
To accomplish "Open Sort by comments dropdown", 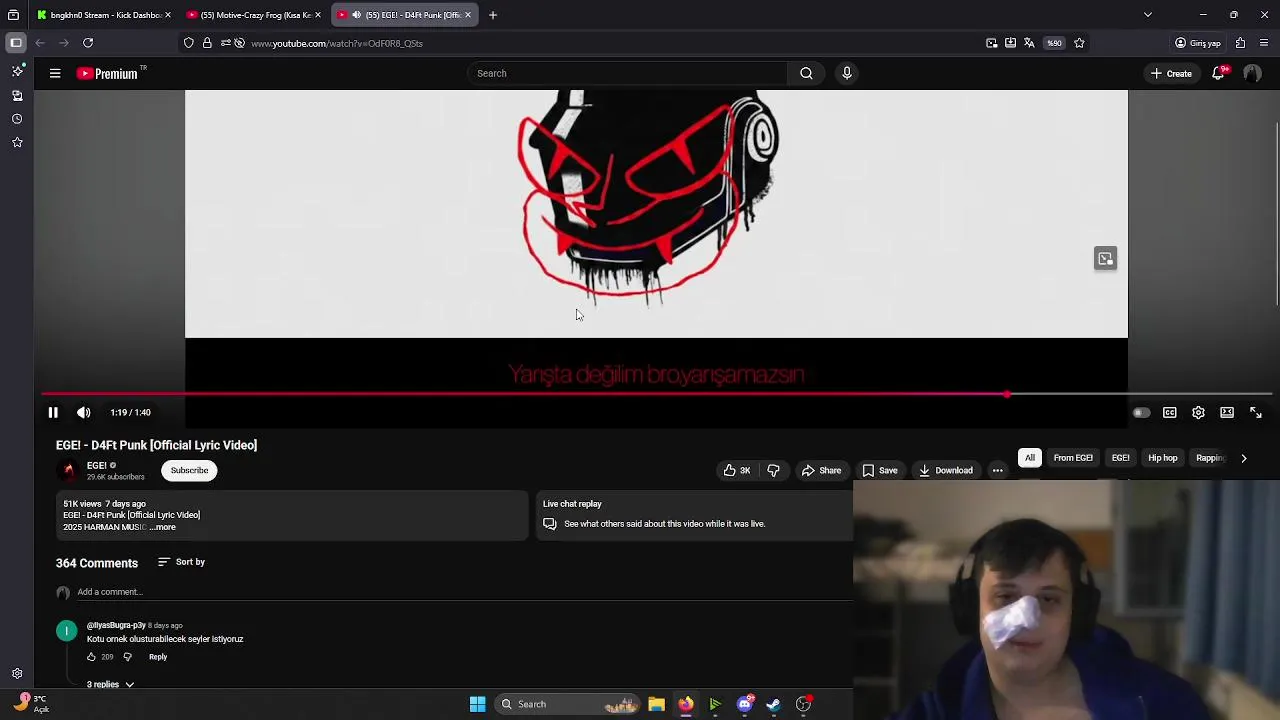I will tap(181, 562).
